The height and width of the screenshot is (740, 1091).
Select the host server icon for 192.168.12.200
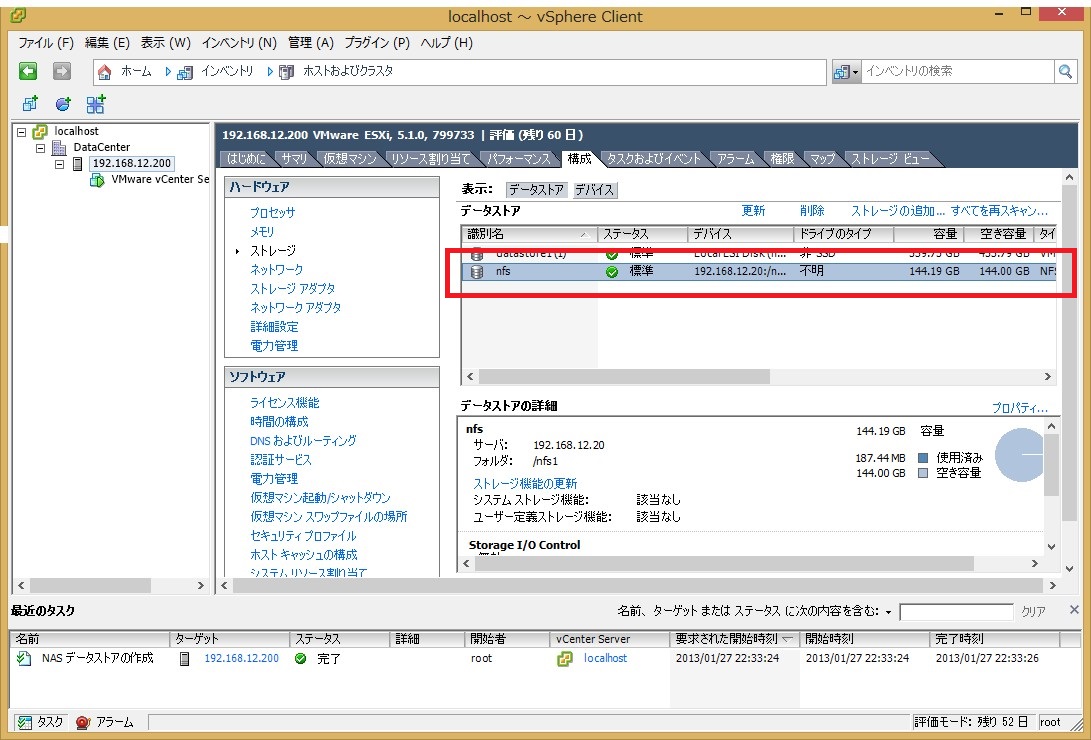click(77, 163)
